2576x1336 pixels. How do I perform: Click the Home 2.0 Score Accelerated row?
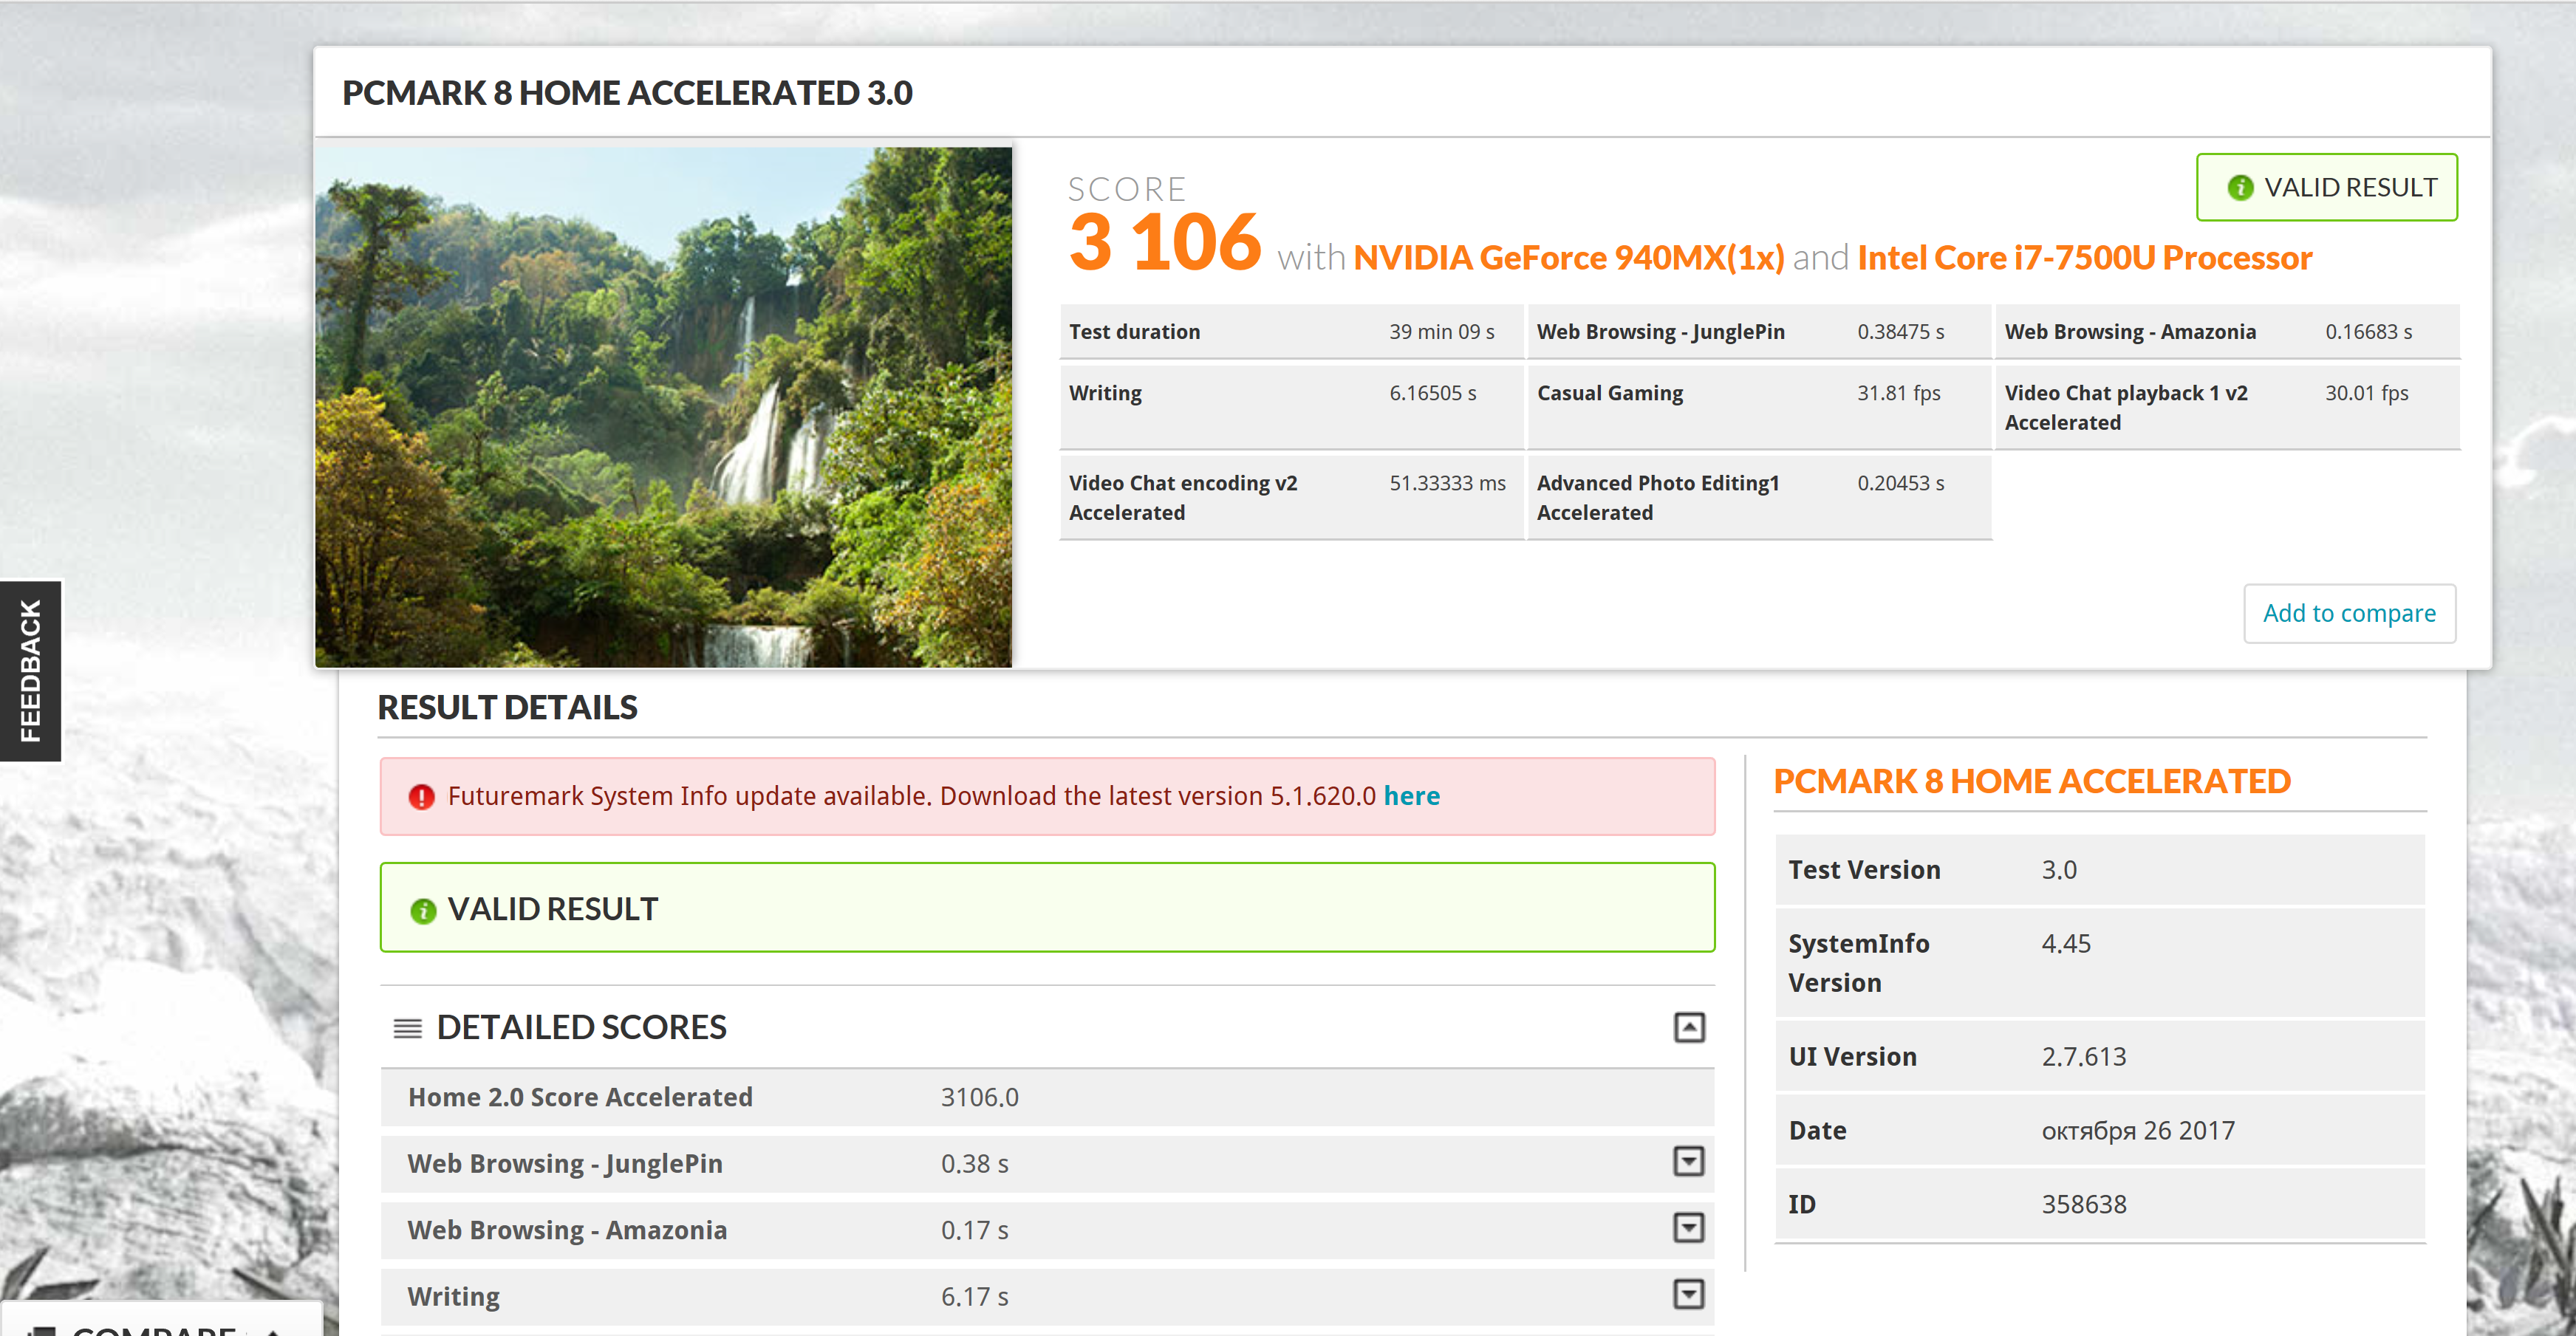[1047, 1097]
